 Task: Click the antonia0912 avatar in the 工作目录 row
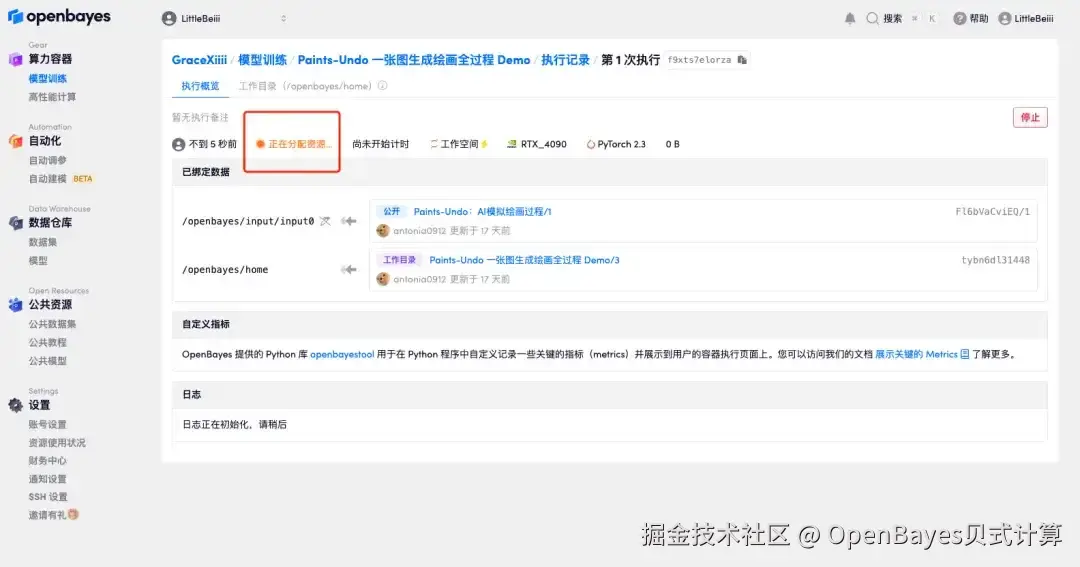click(383, 279)
